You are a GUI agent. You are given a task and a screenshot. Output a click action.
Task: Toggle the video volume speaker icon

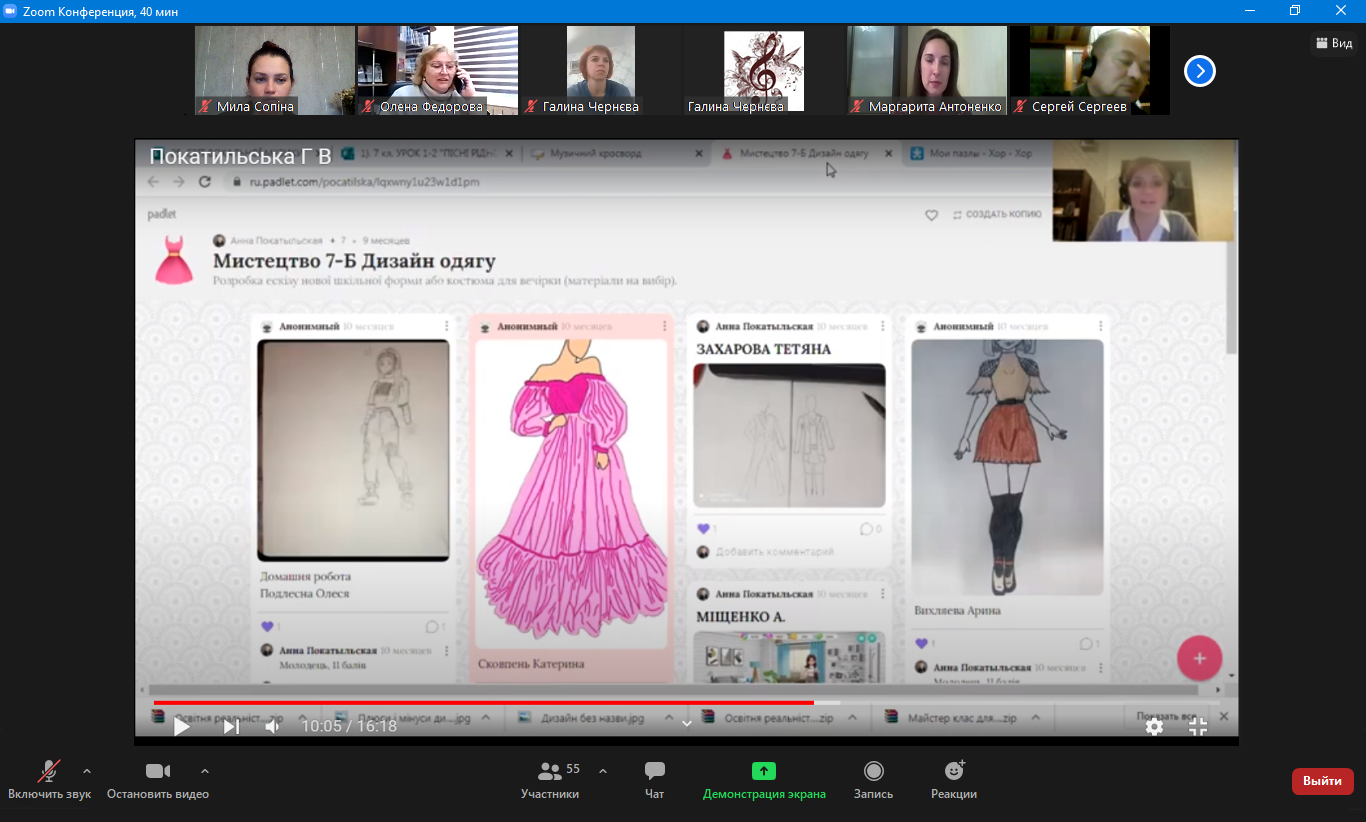[x=272, y=727]
